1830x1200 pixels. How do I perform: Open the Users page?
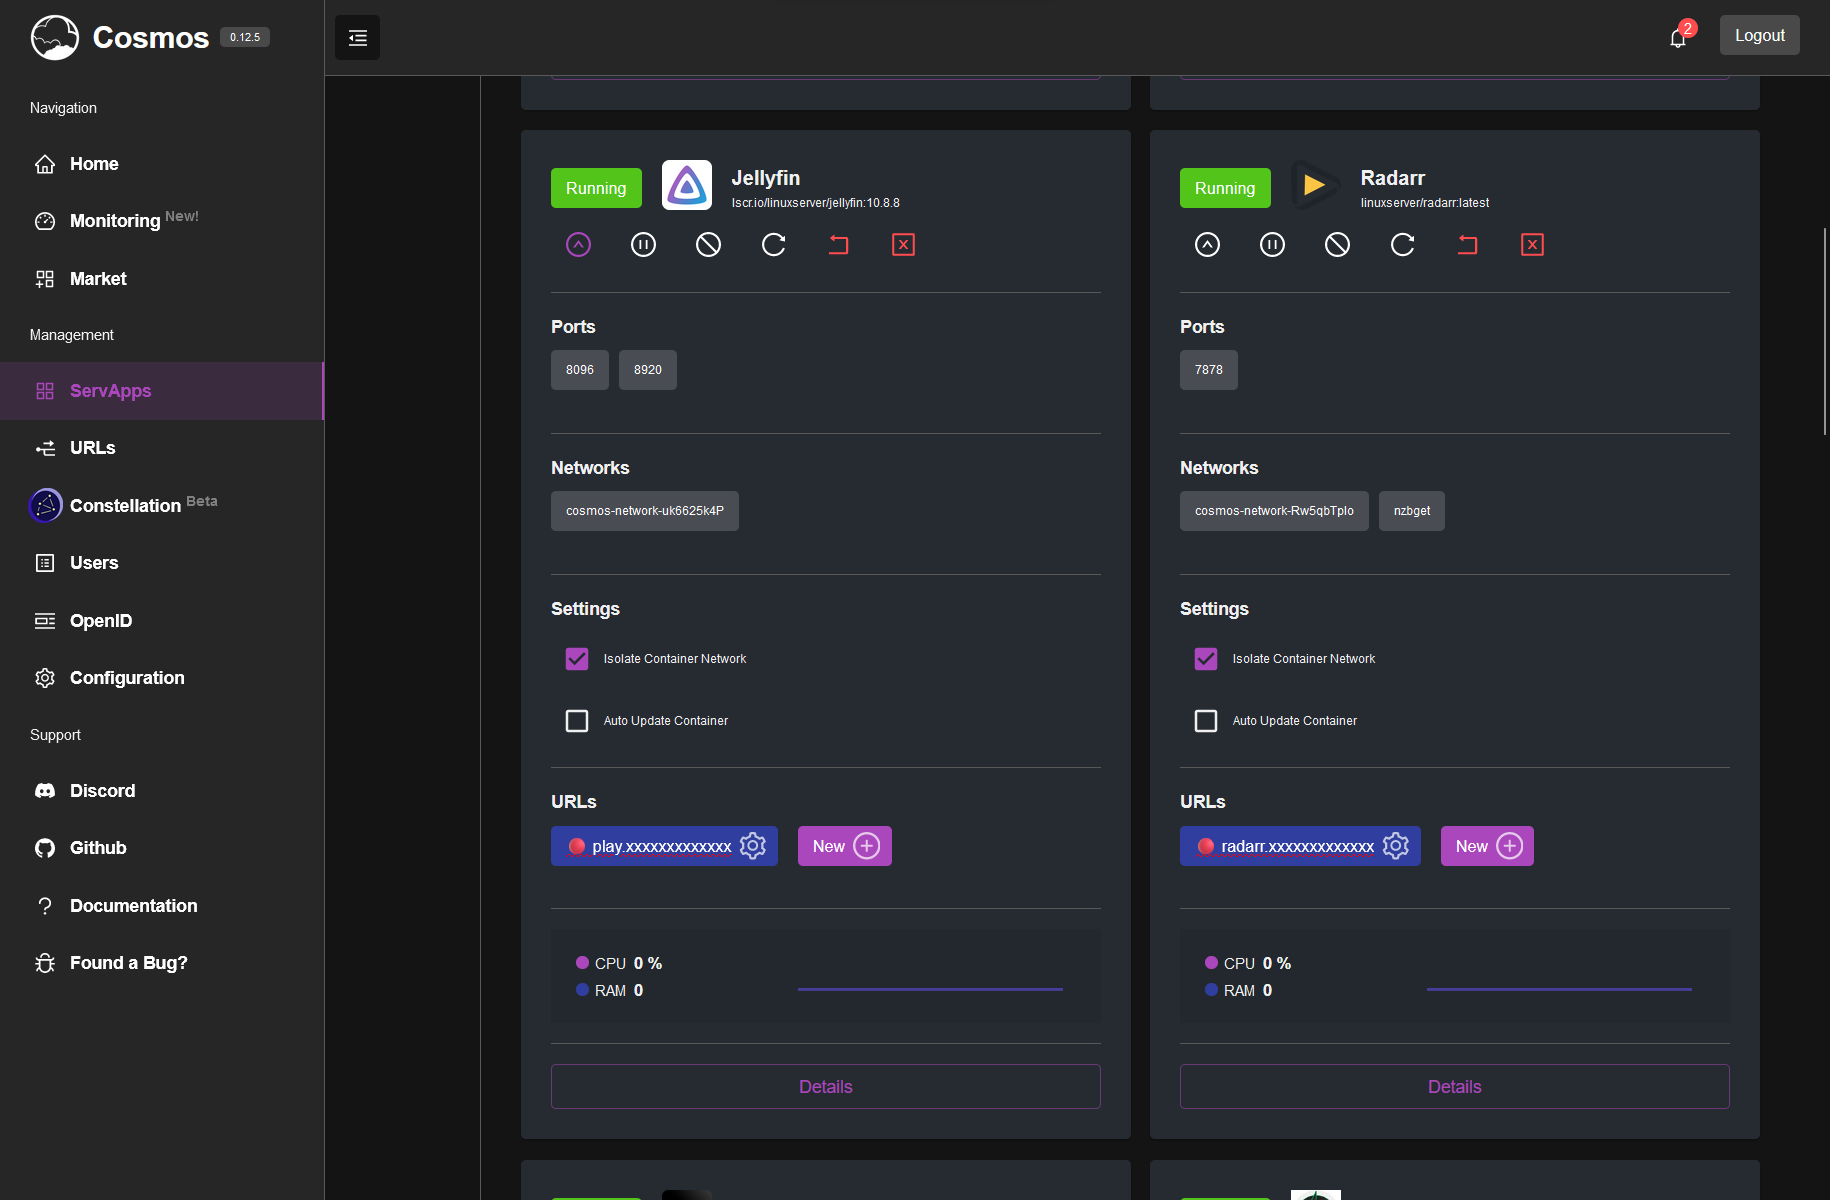pos(162,563)
